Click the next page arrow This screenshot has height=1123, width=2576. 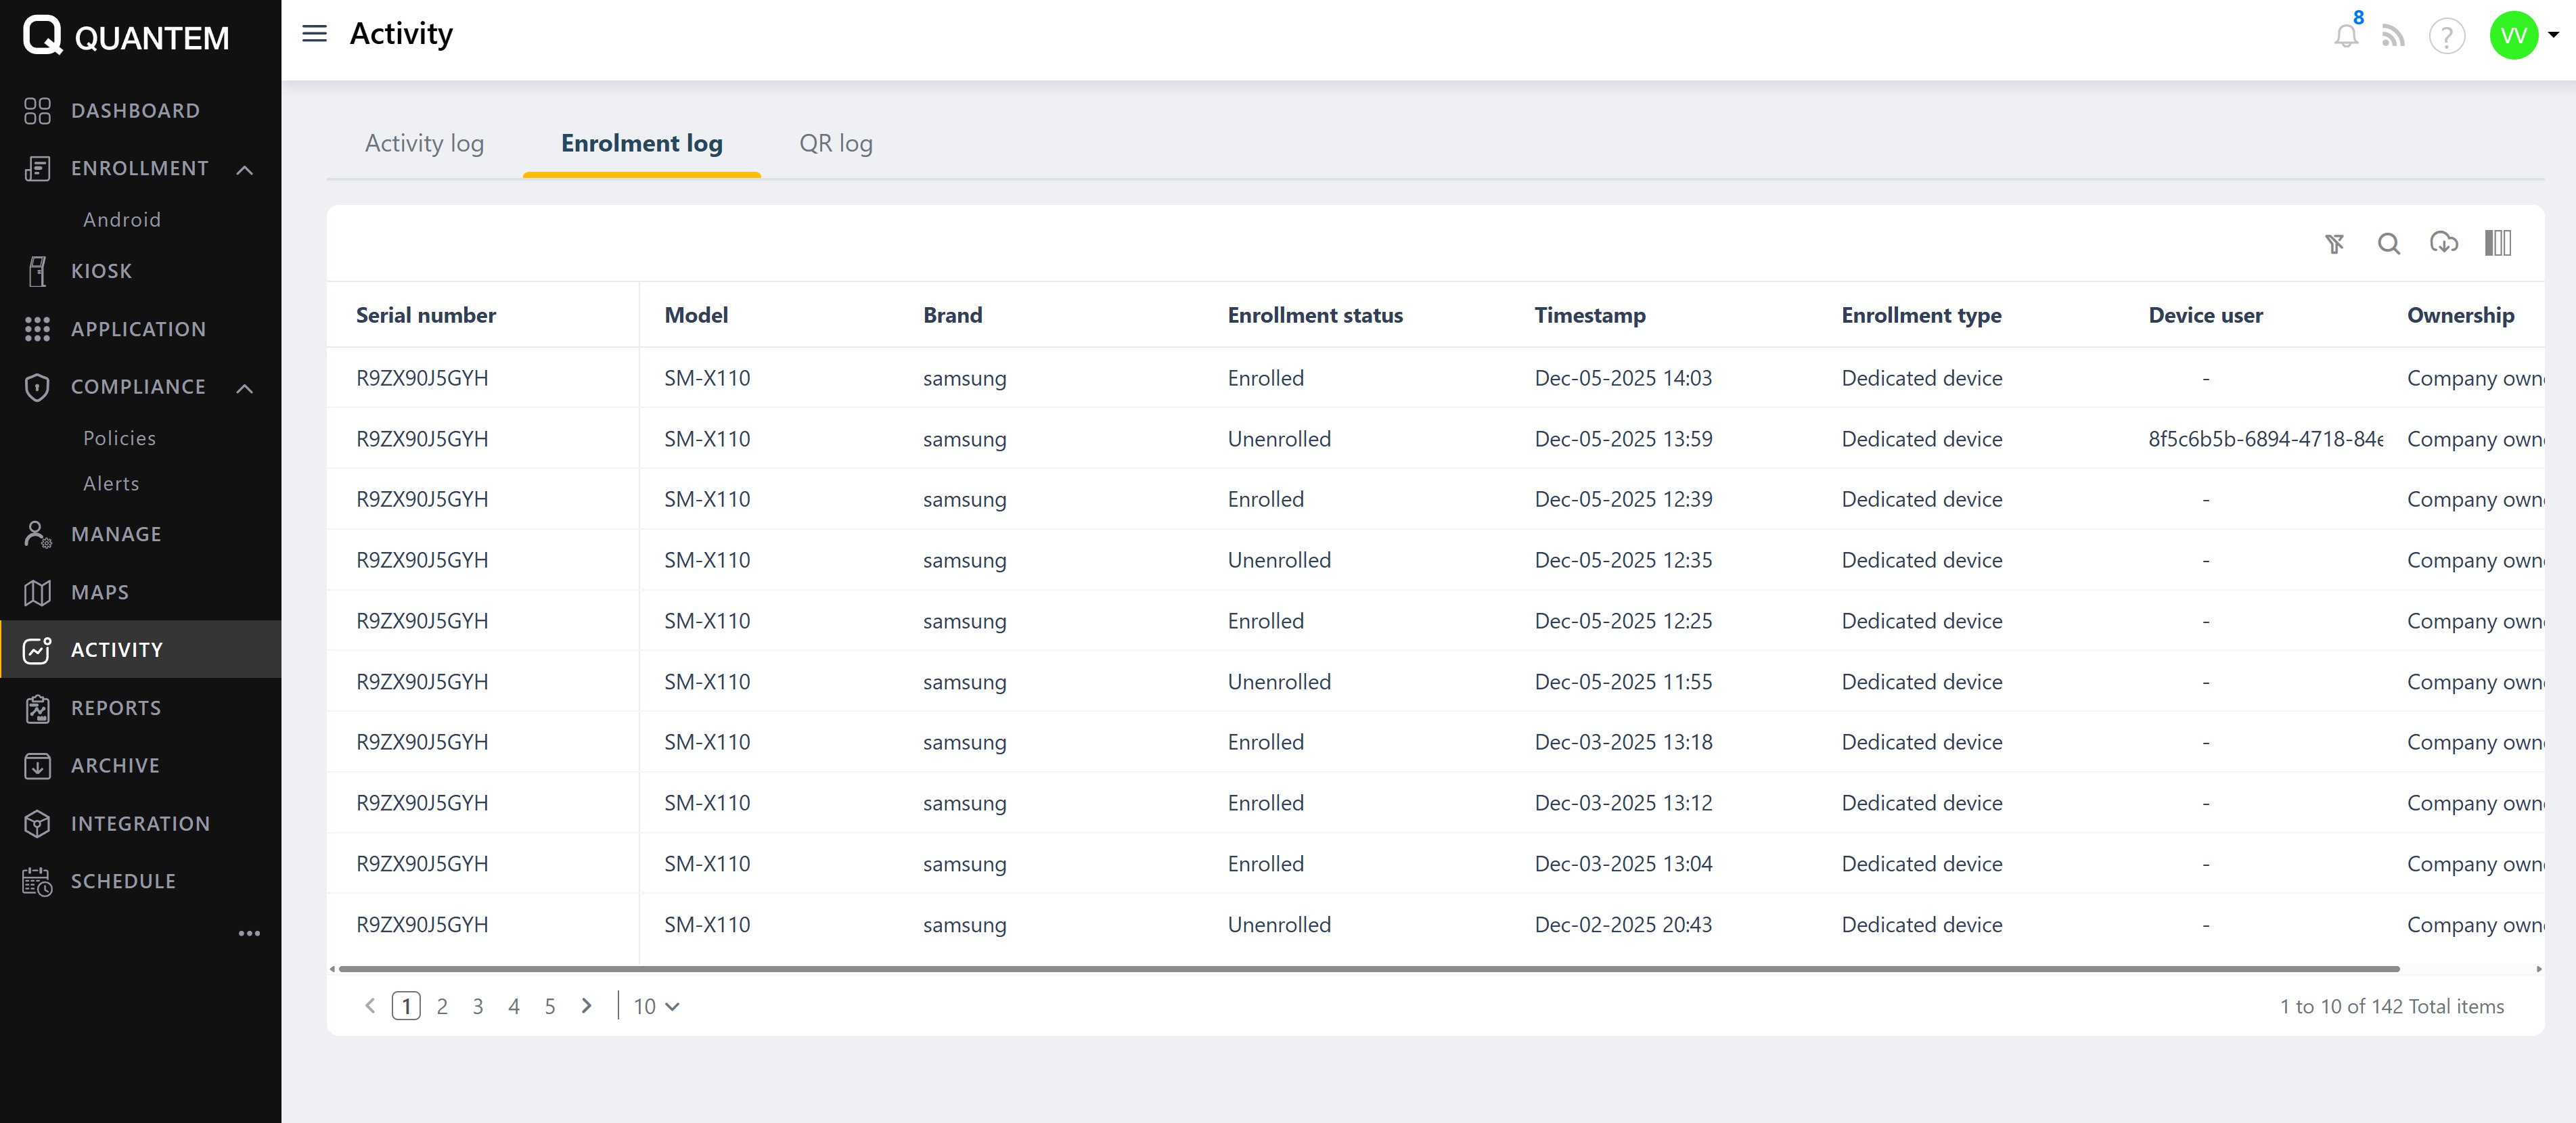(587, 1006)
